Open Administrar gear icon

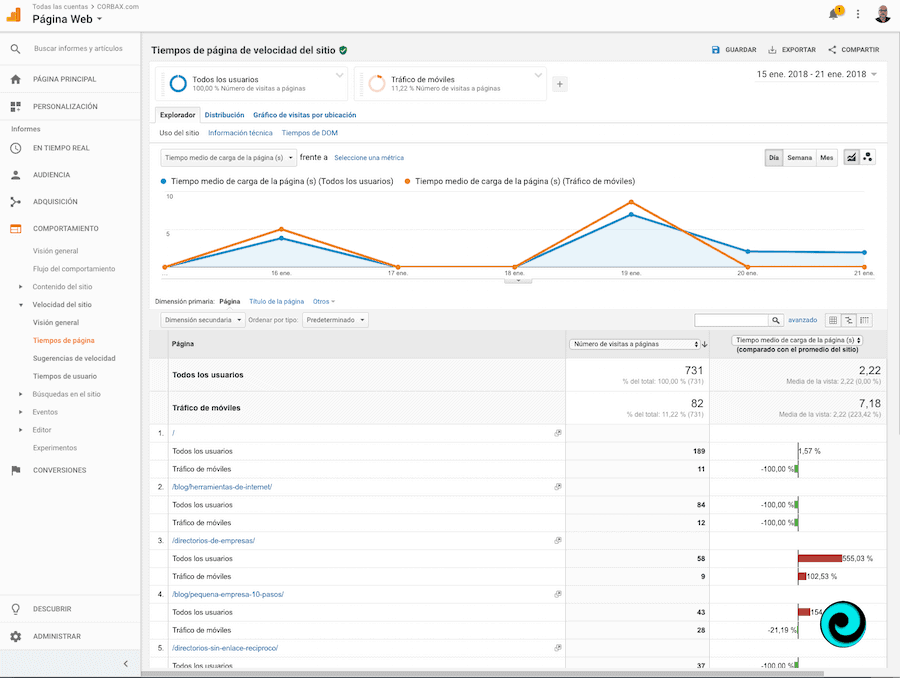(15, 636)
